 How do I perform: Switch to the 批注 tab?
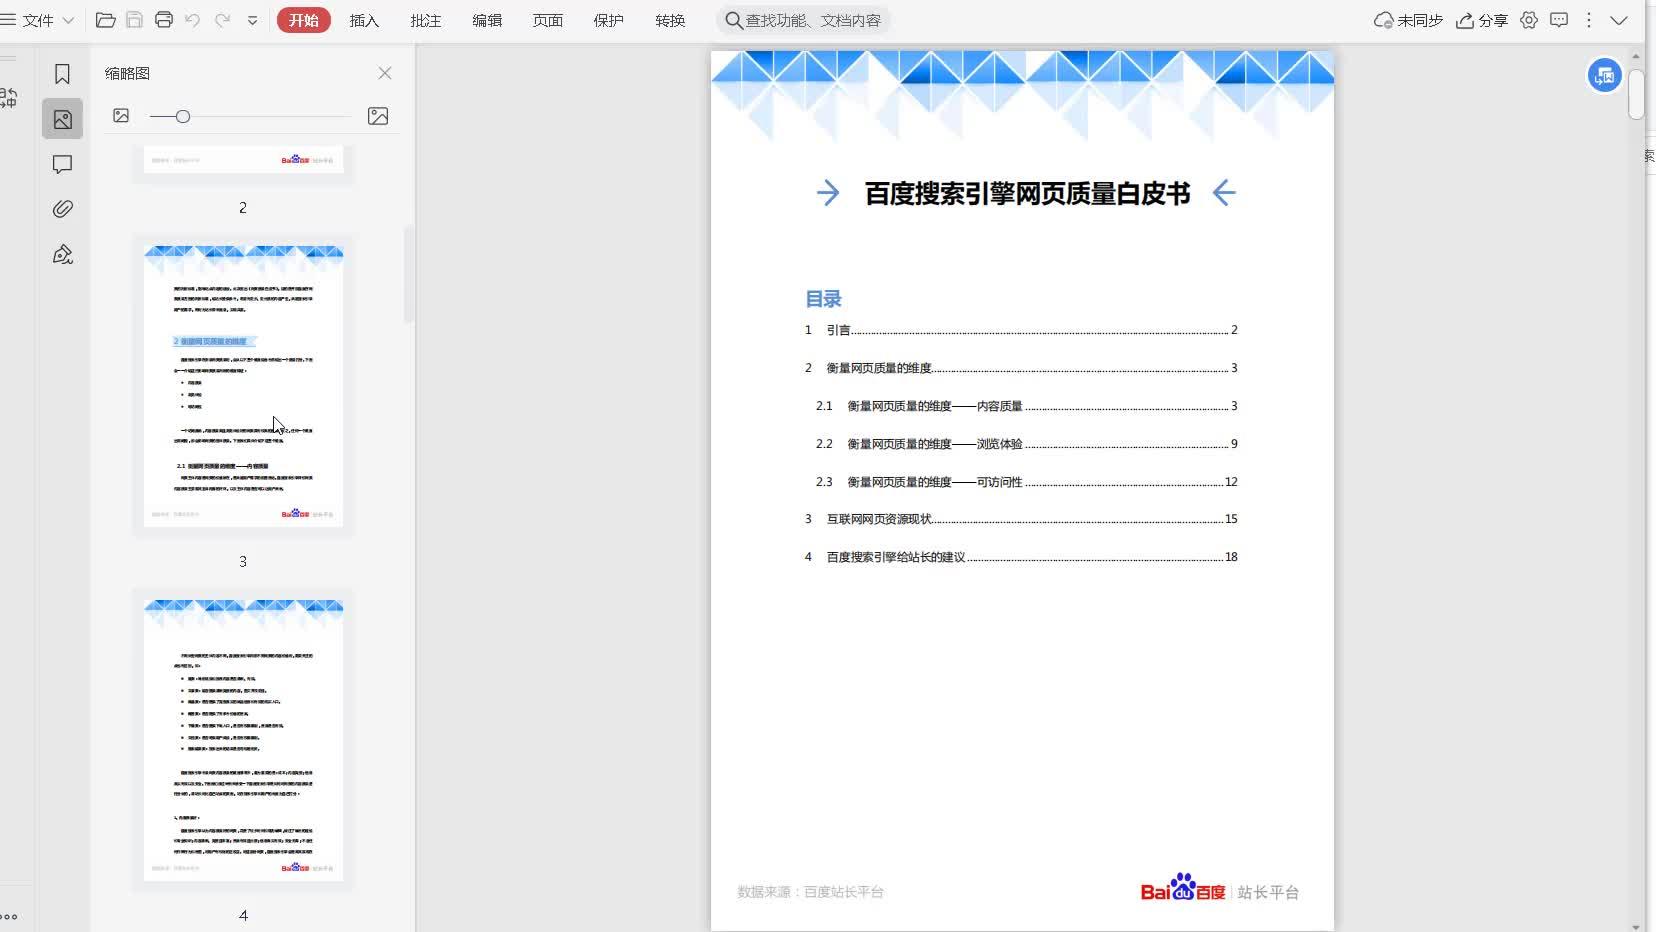(x=425, y=20)
